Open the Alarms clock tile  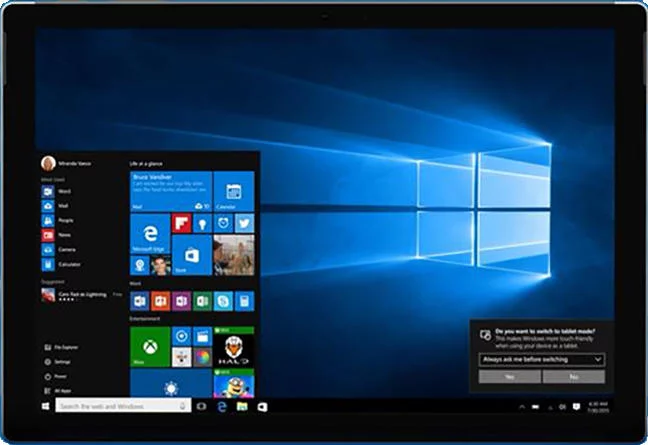pos(223,223)
